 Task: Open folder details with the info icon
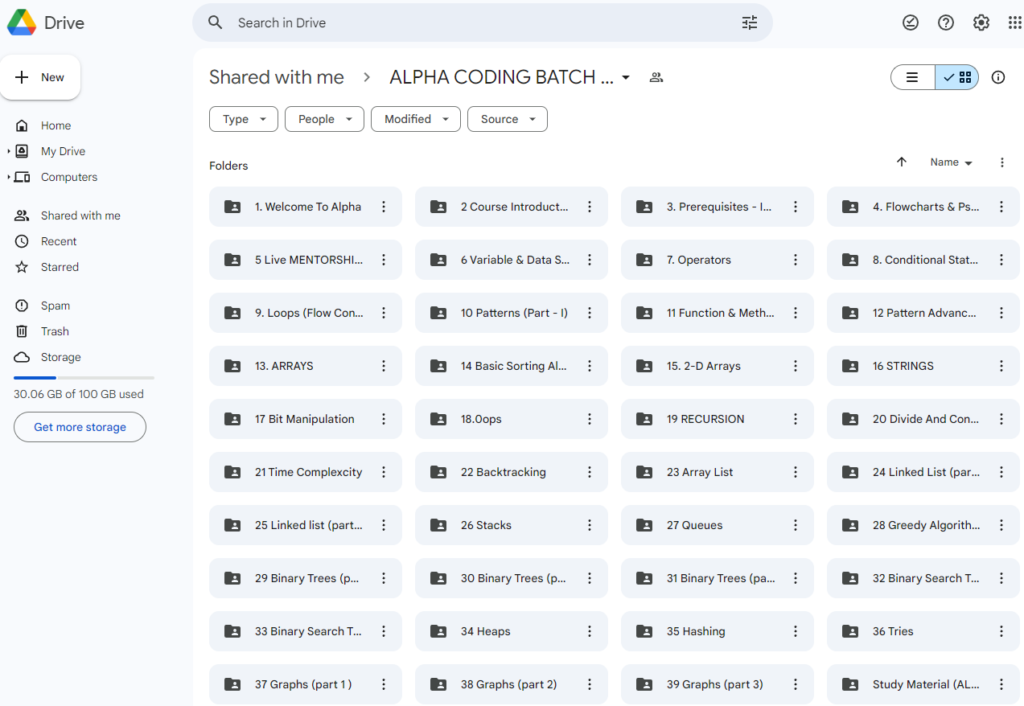(x=997, y=77)
